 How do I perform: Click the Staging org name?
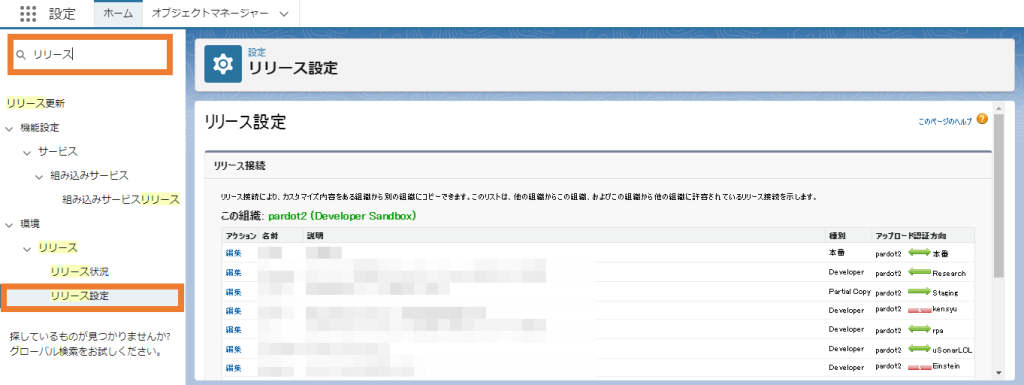[x=946, y=292]
